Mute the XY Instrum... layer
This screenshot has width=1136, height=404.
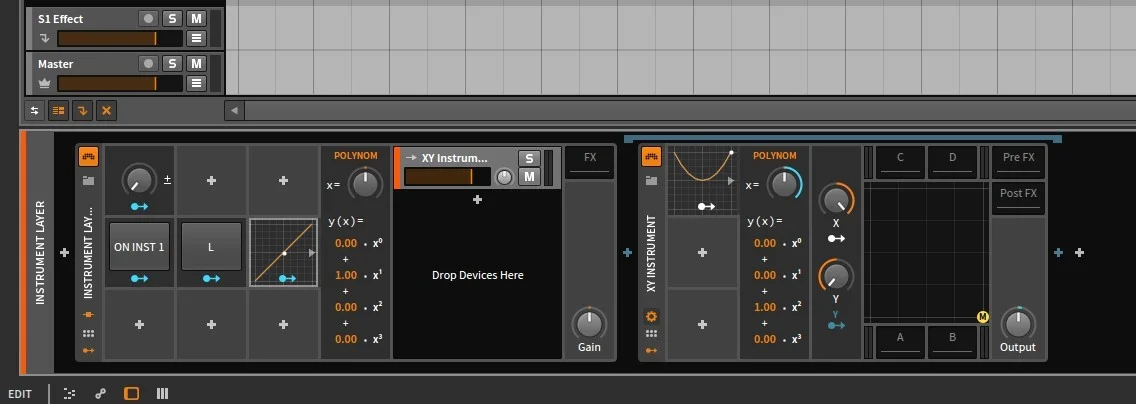pyautogui.click(x=529, y=177)
